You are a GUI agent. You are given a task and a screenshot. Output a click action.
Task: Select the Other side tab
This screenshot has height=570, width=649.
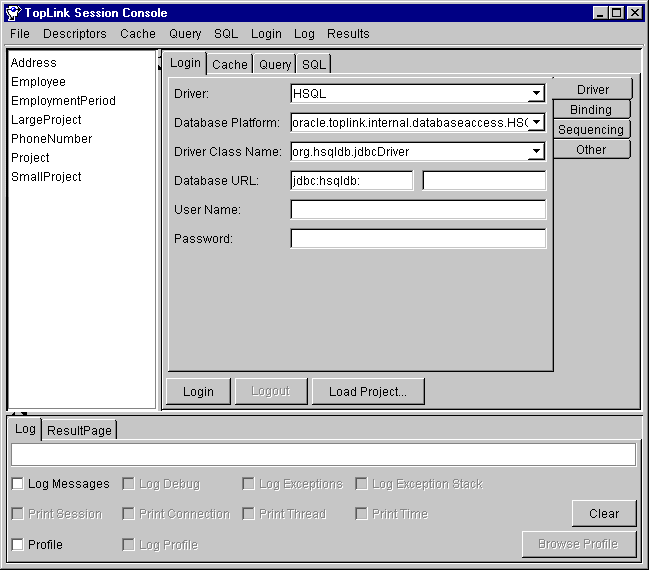pos(591,149)
